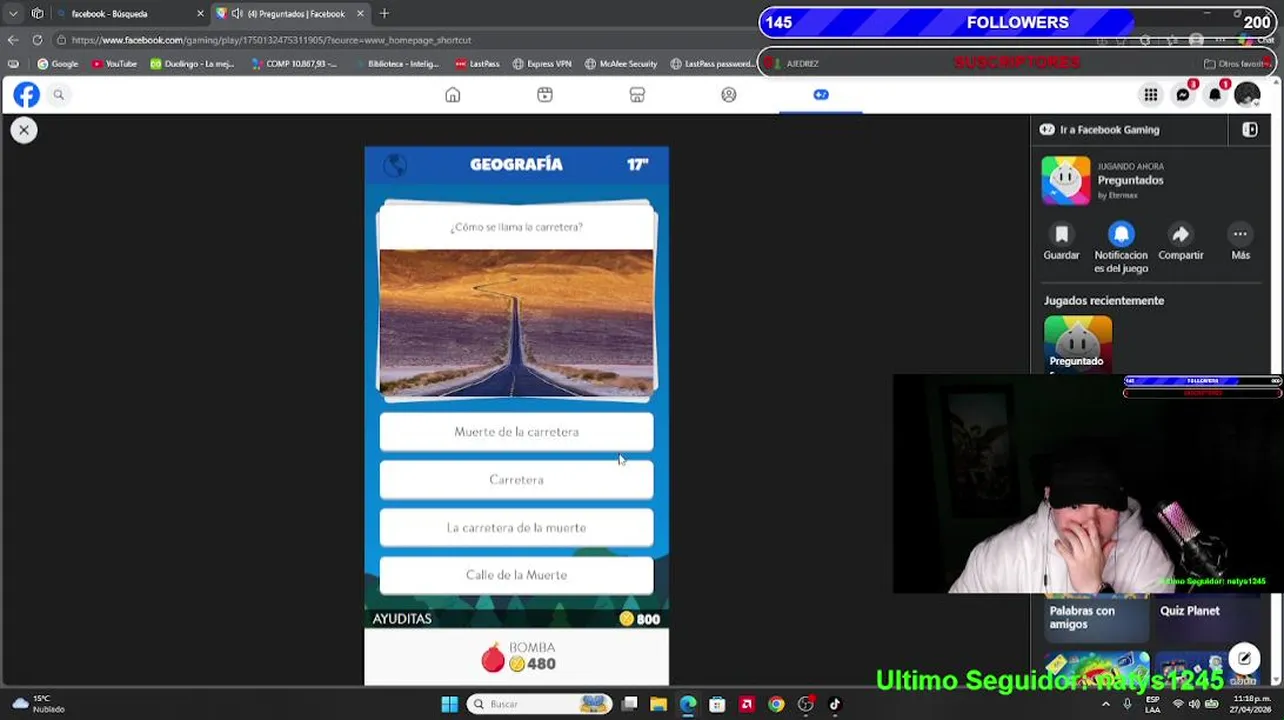Click the 800 coins balance
This screenshot has height=720, width=1284.
[640, 619]
